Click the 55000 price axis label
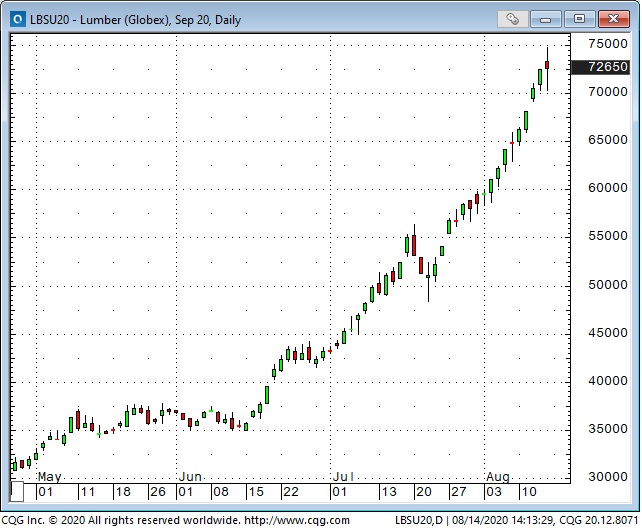 click(608, 236)
